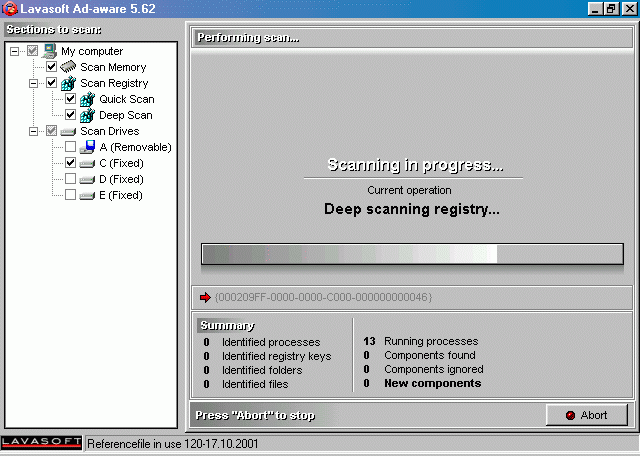Click 'Components found' summary row
Image resolution: width=640 pixels, height=456 pixels.
click(x=419, y=355)
